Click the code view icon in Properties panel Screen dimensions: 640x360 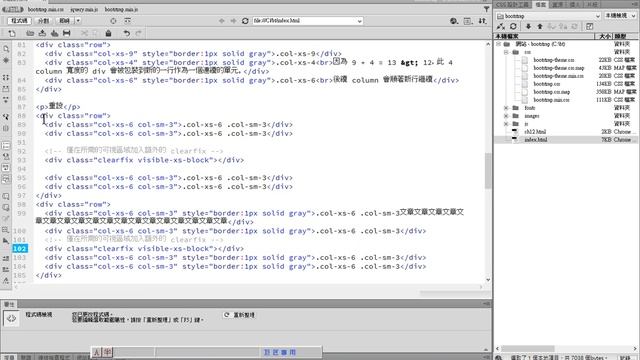pyautogui.click(x=11, y=318)
